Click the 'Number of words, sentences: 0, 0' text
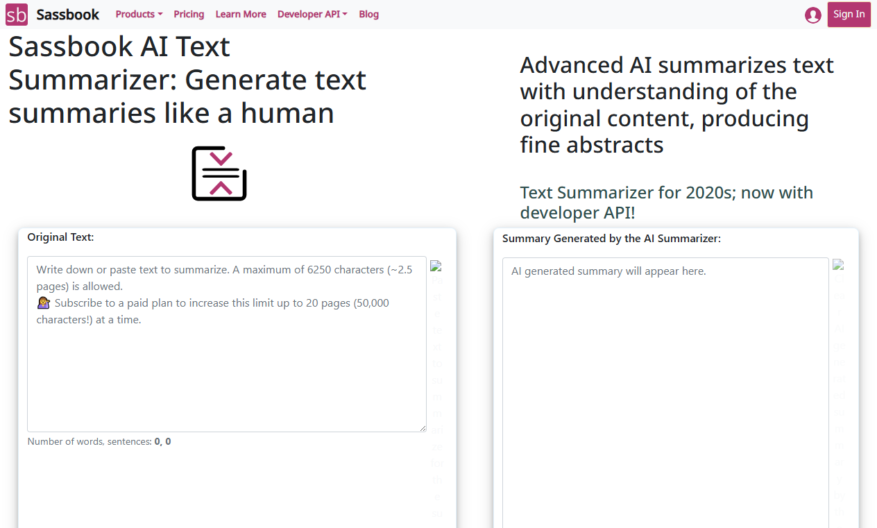This screenshot has height=528, width=877. [99, 441]
